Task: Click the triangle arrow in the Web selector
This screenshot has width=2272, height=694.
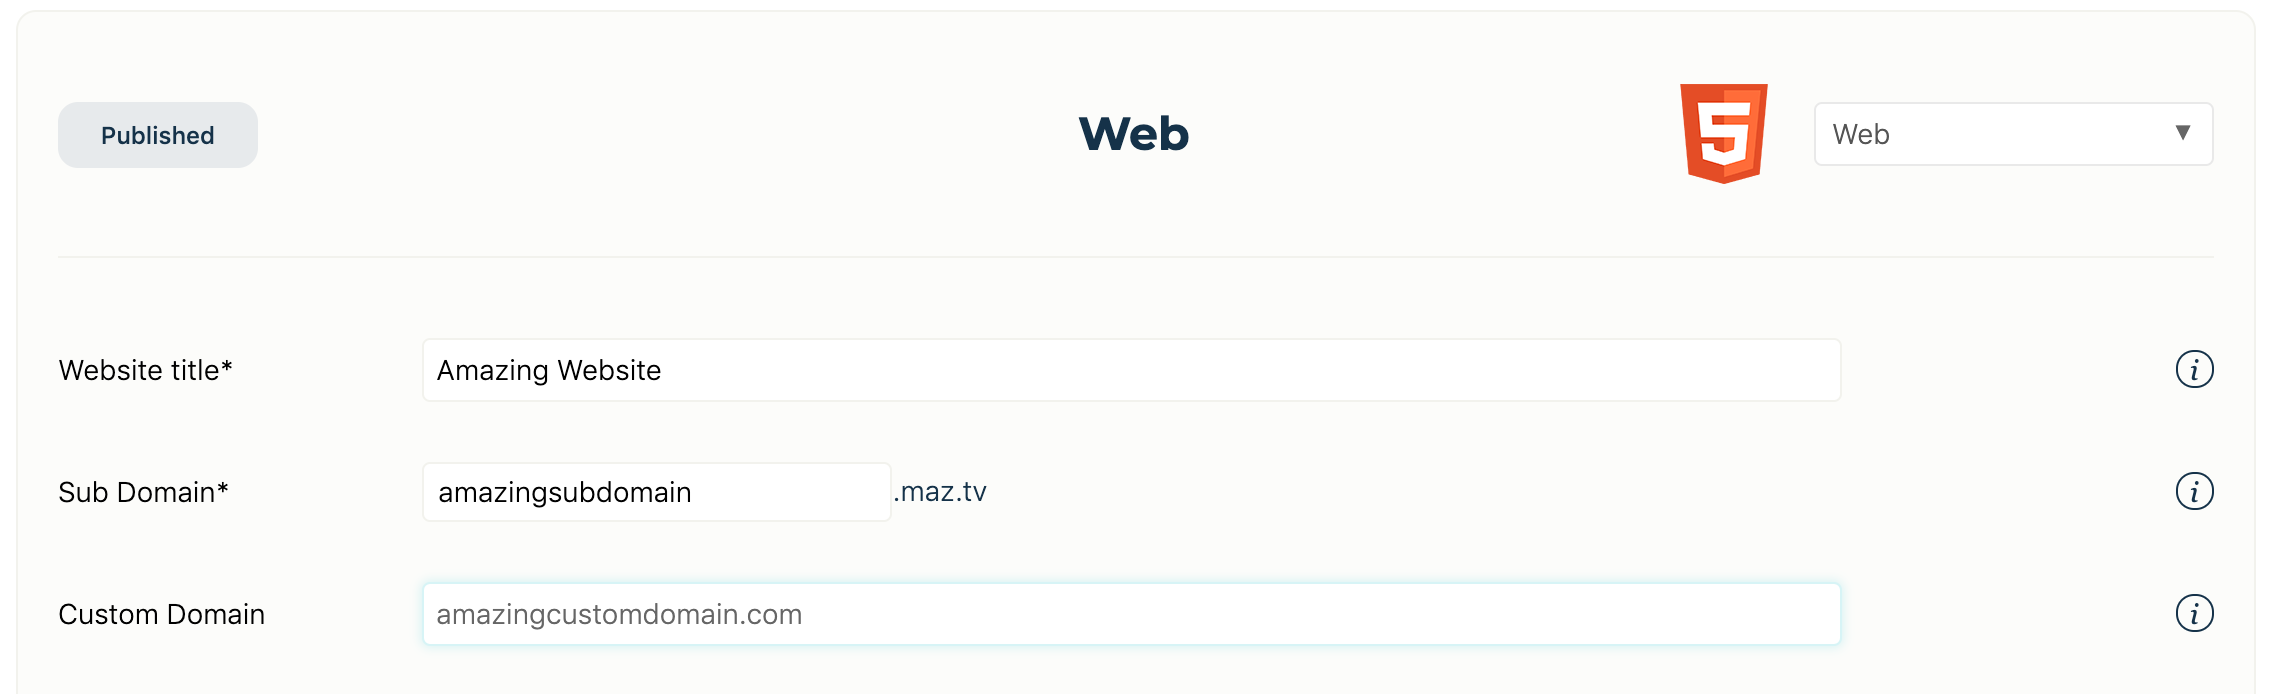Action: tap(2183, 133)
